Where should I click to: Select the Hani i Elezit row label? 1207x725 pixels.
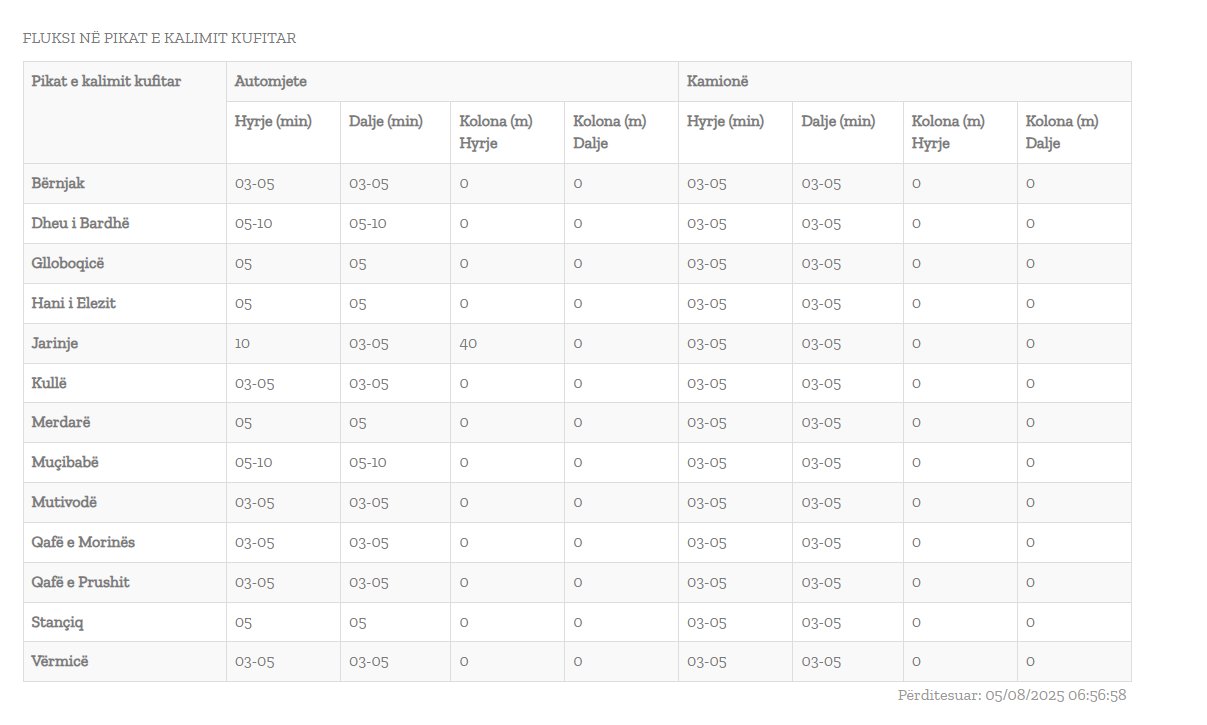[x=73, y=303]
